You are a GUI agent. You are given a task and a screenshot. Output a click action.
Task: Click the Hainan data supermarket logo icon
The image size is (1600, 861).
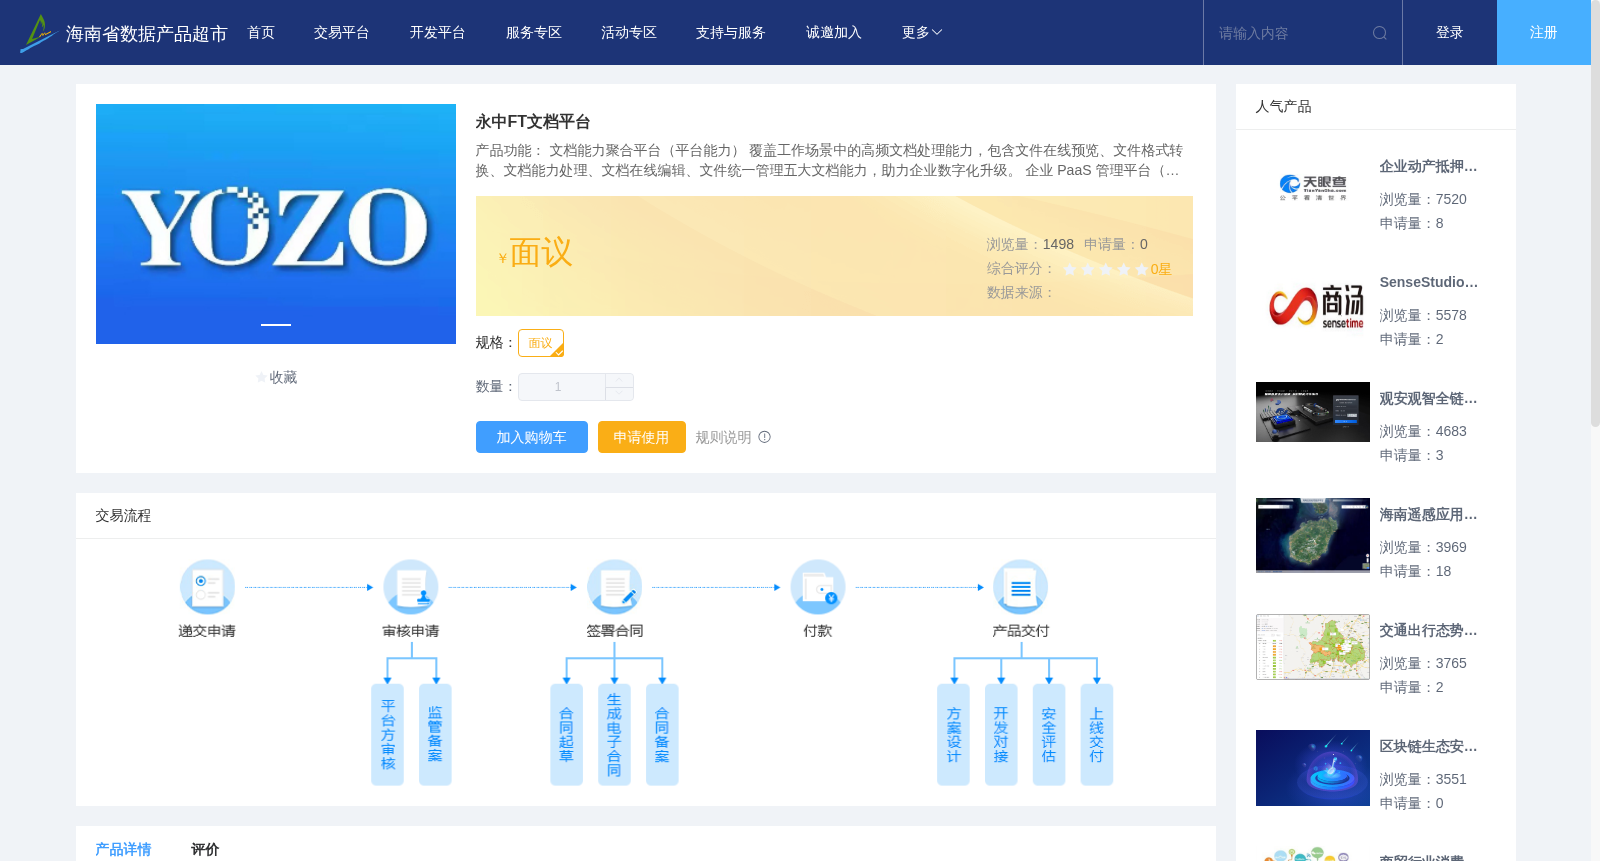click(38, 33)
